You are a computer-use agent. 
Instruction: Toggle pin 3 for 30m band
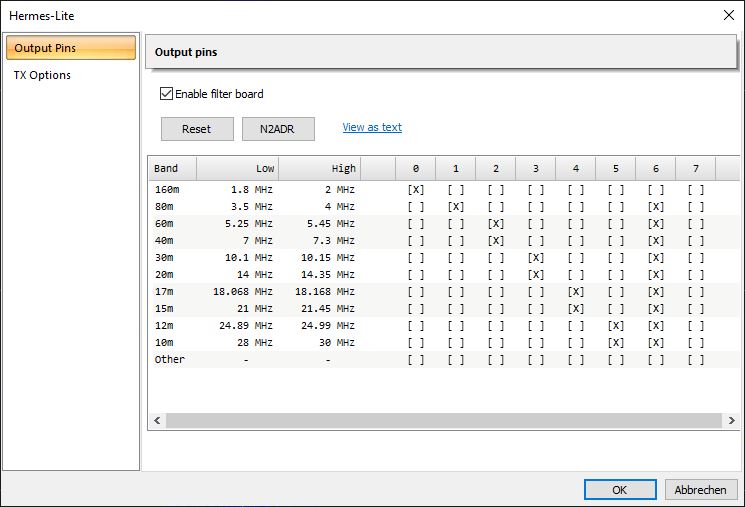tap(536, 257)
